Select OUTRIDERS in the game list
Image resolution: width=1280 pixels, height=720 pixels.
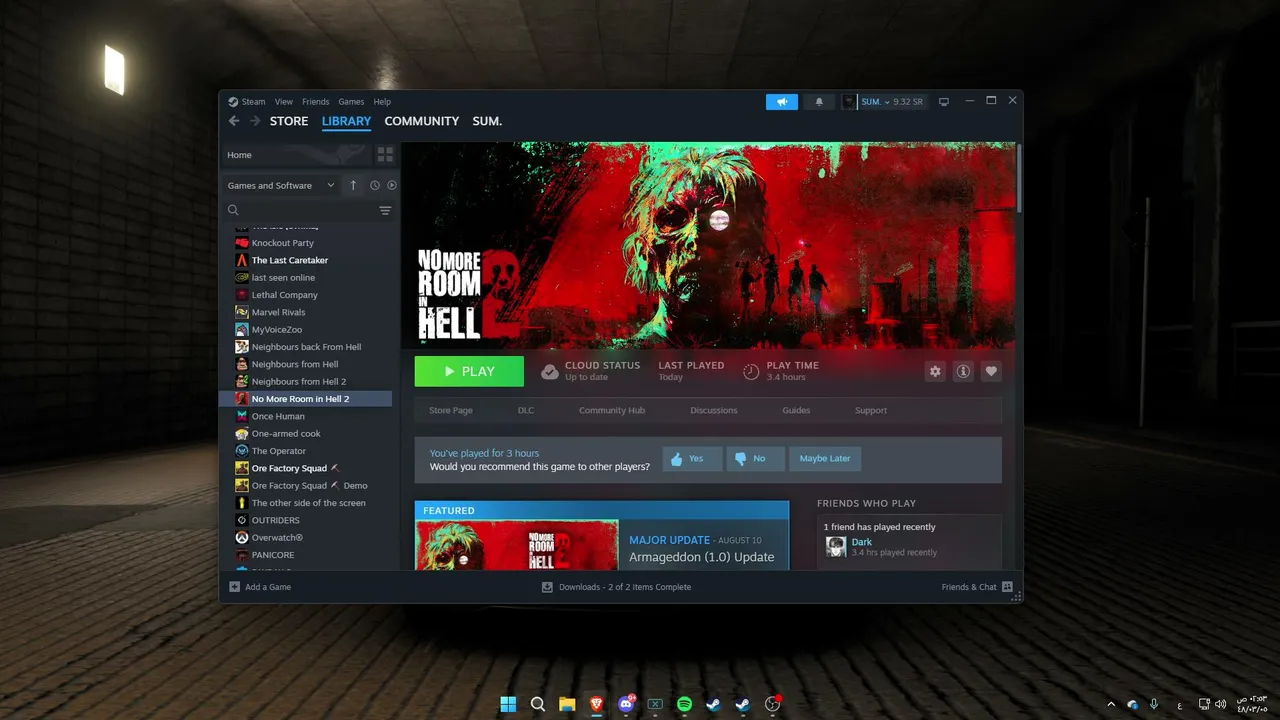(276, 520)
